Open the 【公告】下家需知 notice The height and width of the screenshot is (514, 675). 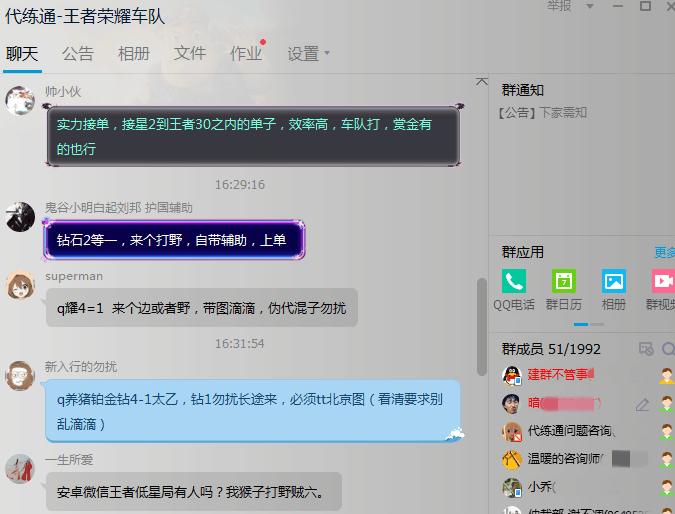542,113
